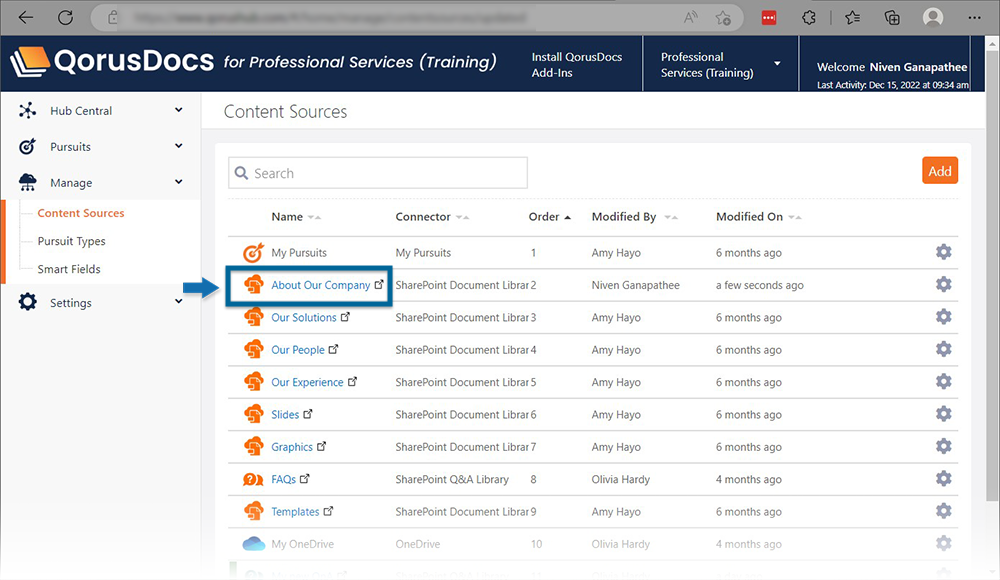Open browser extensions puzzle icon

809,18
